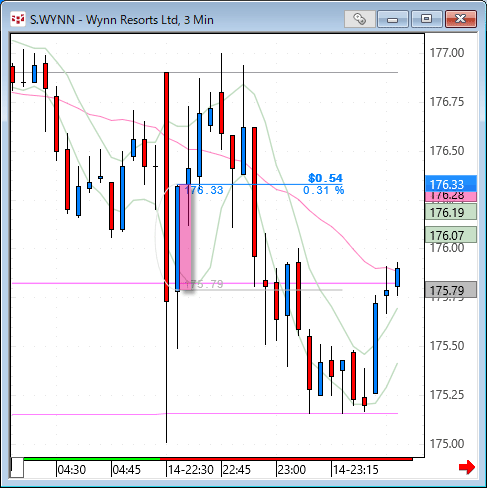Click the 176.50 price axis label

click(447, 151)
